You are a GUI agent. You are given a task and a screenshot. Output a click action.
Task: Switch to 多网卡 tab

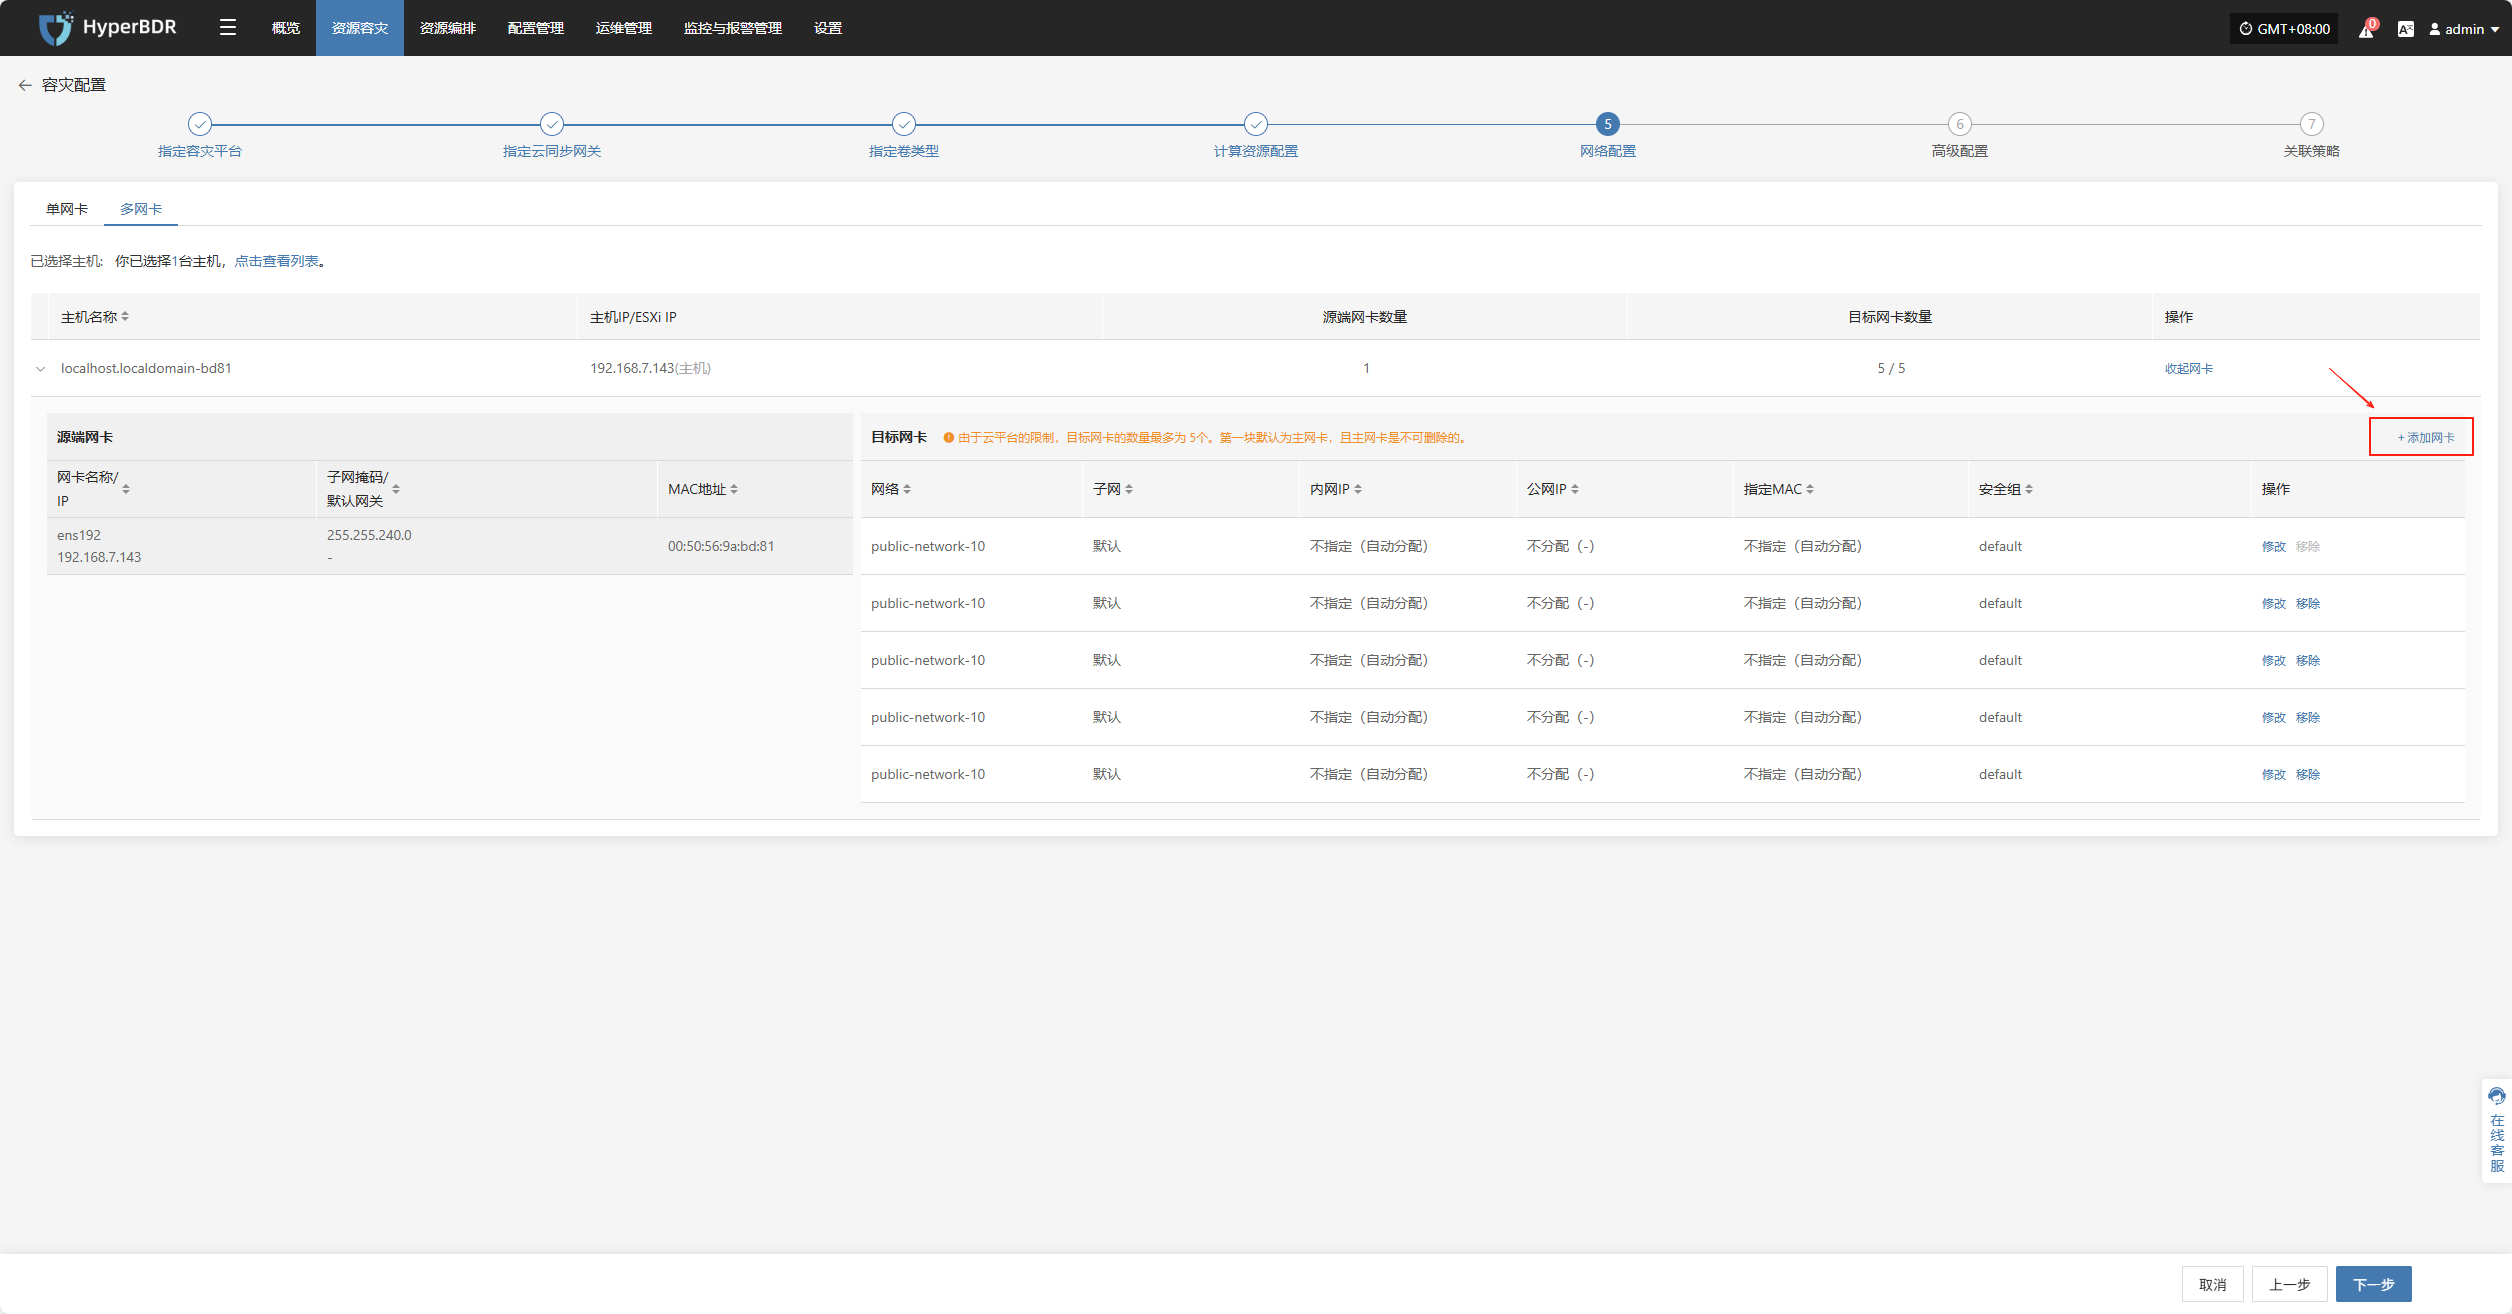[x=141, y=209]
